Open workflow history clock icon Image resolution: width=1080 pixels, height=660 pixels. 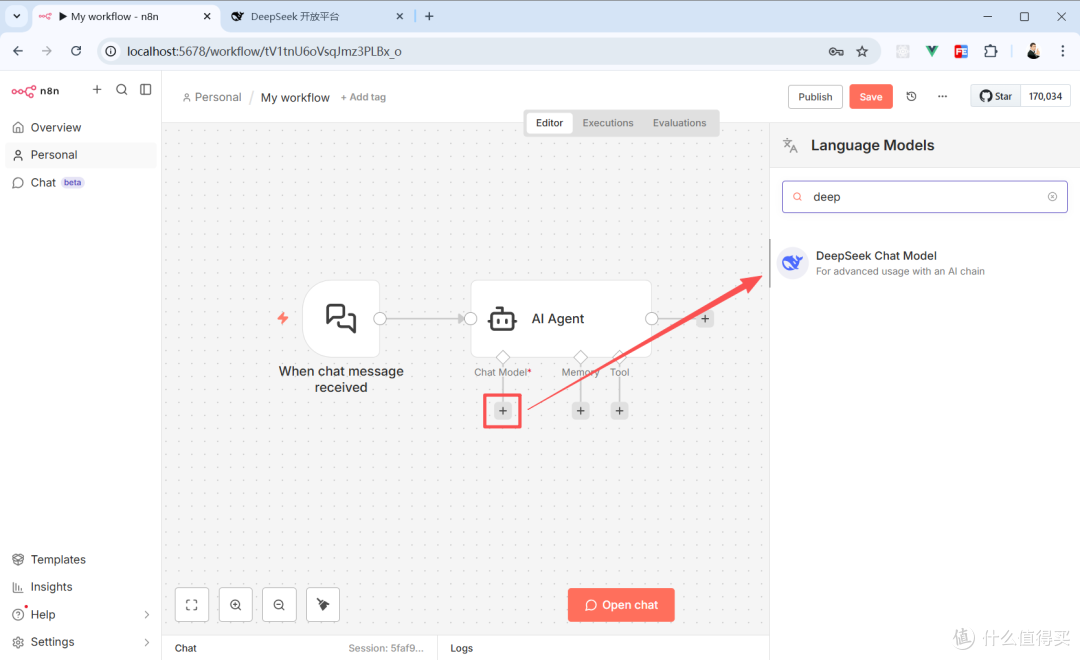(911, 96)
